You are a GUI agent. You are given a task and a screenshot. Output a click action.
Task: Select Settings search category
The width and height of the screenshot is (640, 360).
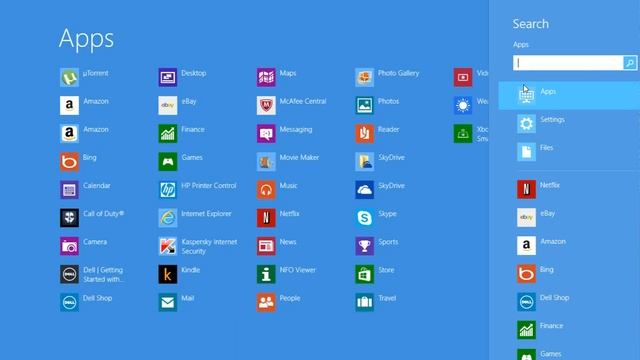point(569,123)
